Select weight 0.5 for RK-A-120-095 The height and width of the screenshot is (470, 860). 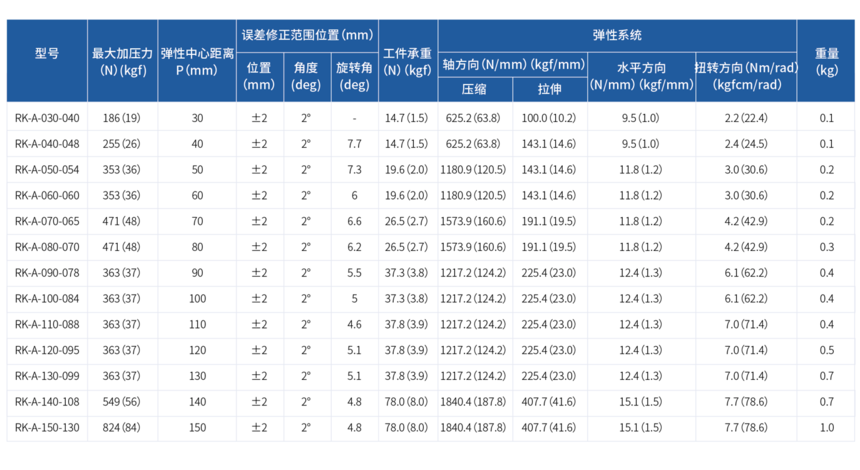click(827, 350)
